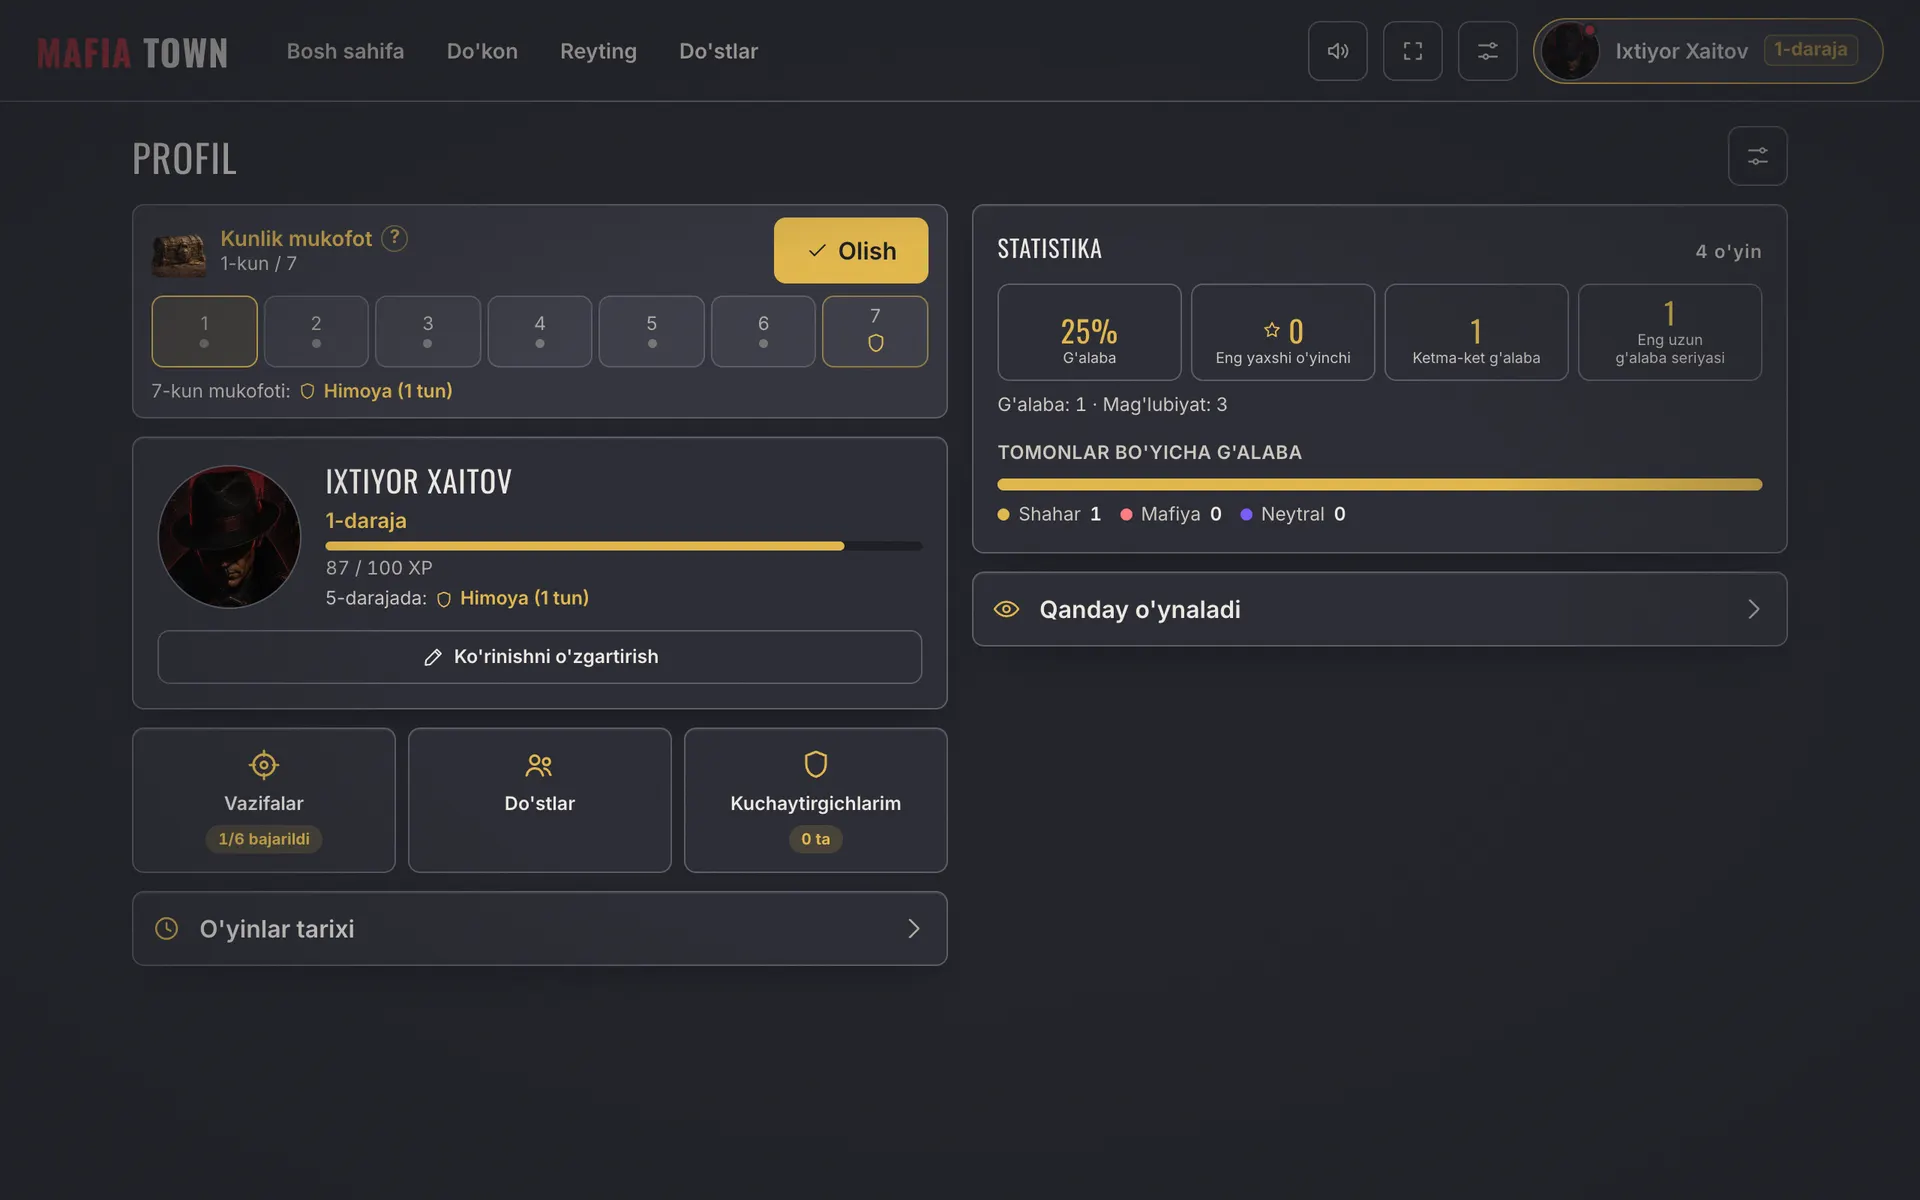Image resolution: width=1920 pixels, height=1200 pixels.
Task: Select day 4 reward box
Action: coord(539,331)
